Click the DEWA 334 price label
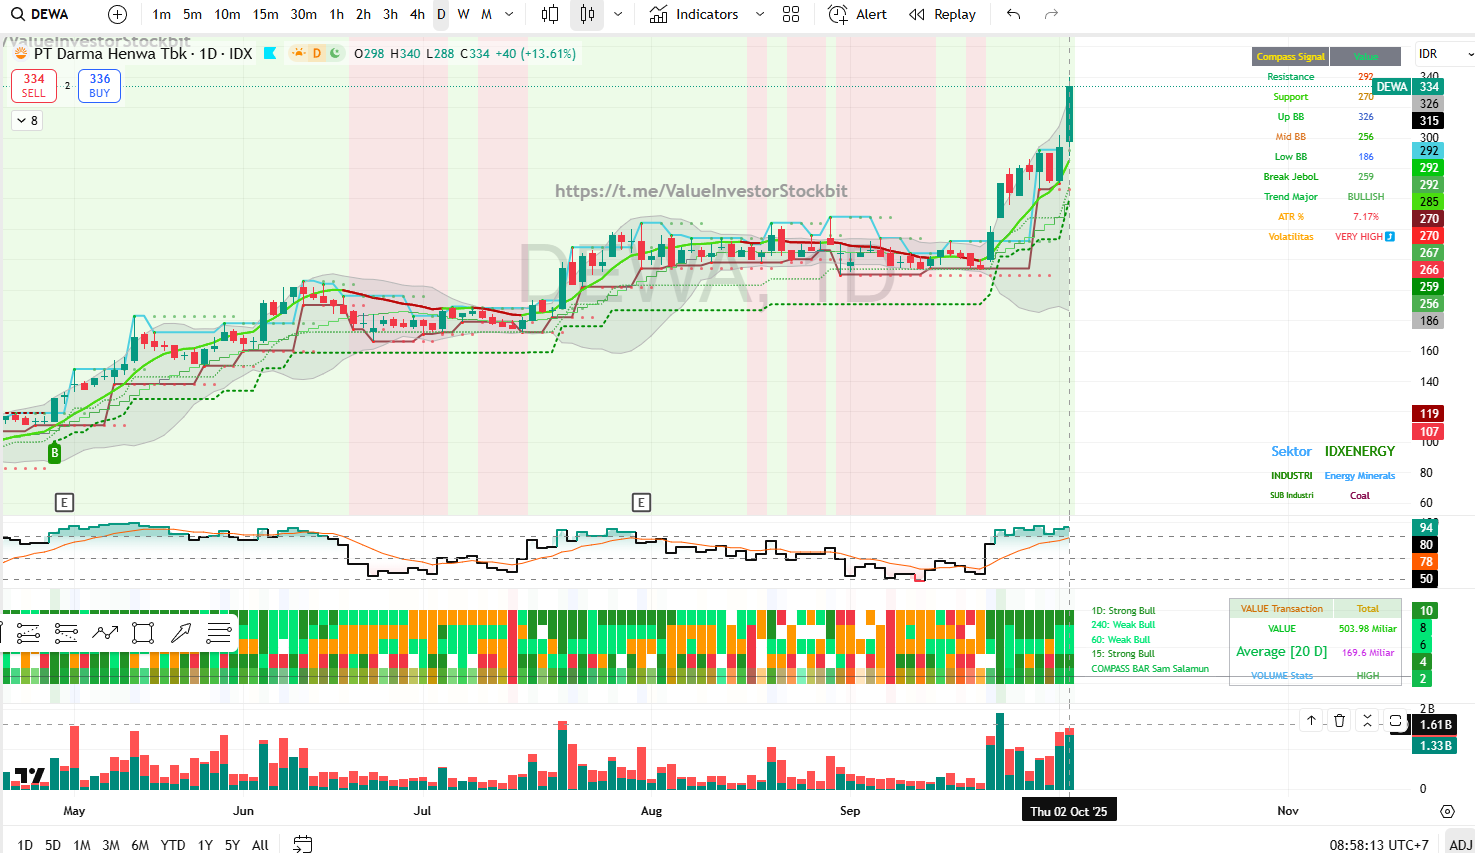1475x853 pixels. (x=1407, y=87)
